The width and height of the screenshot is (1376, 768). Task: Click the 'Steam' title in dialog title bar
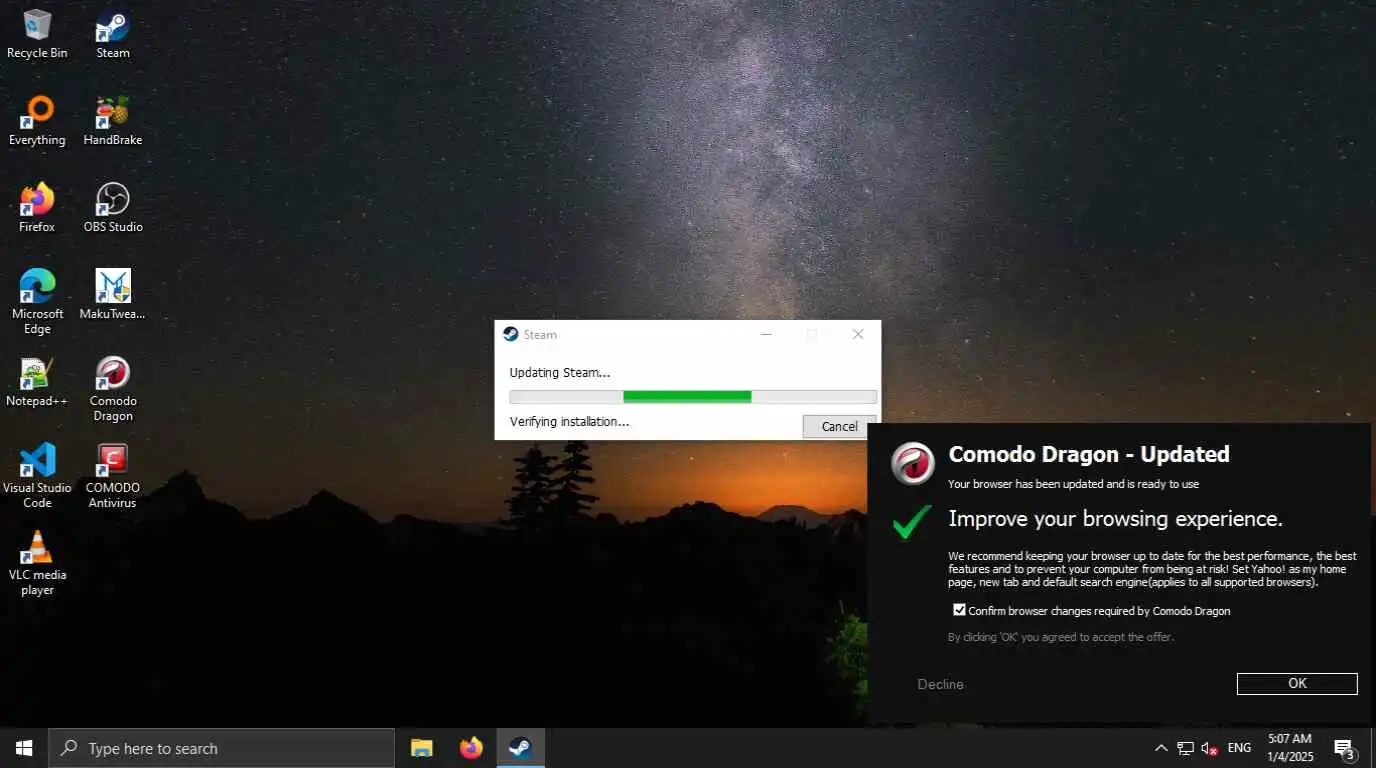[540, 334]
